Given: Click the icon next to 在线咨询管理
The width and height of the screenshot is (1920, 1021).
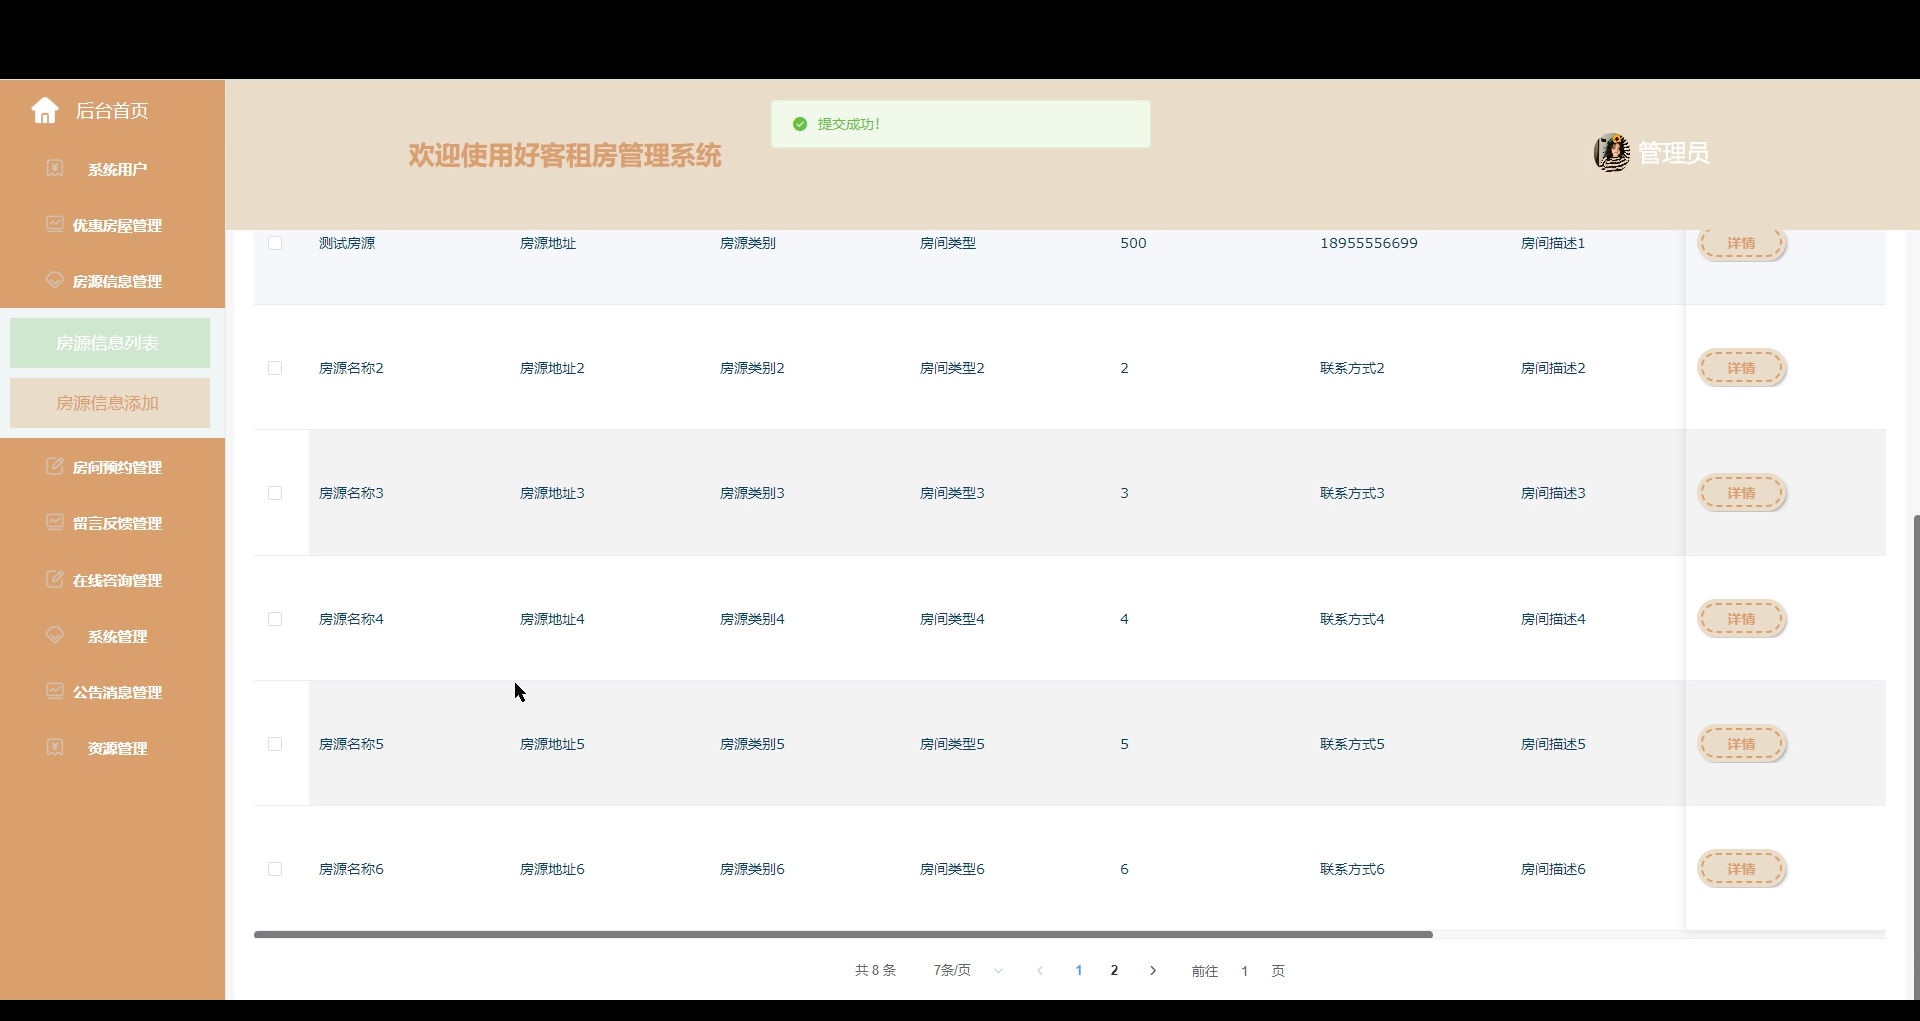Looking at the screenshot, I should click(55, 579).
